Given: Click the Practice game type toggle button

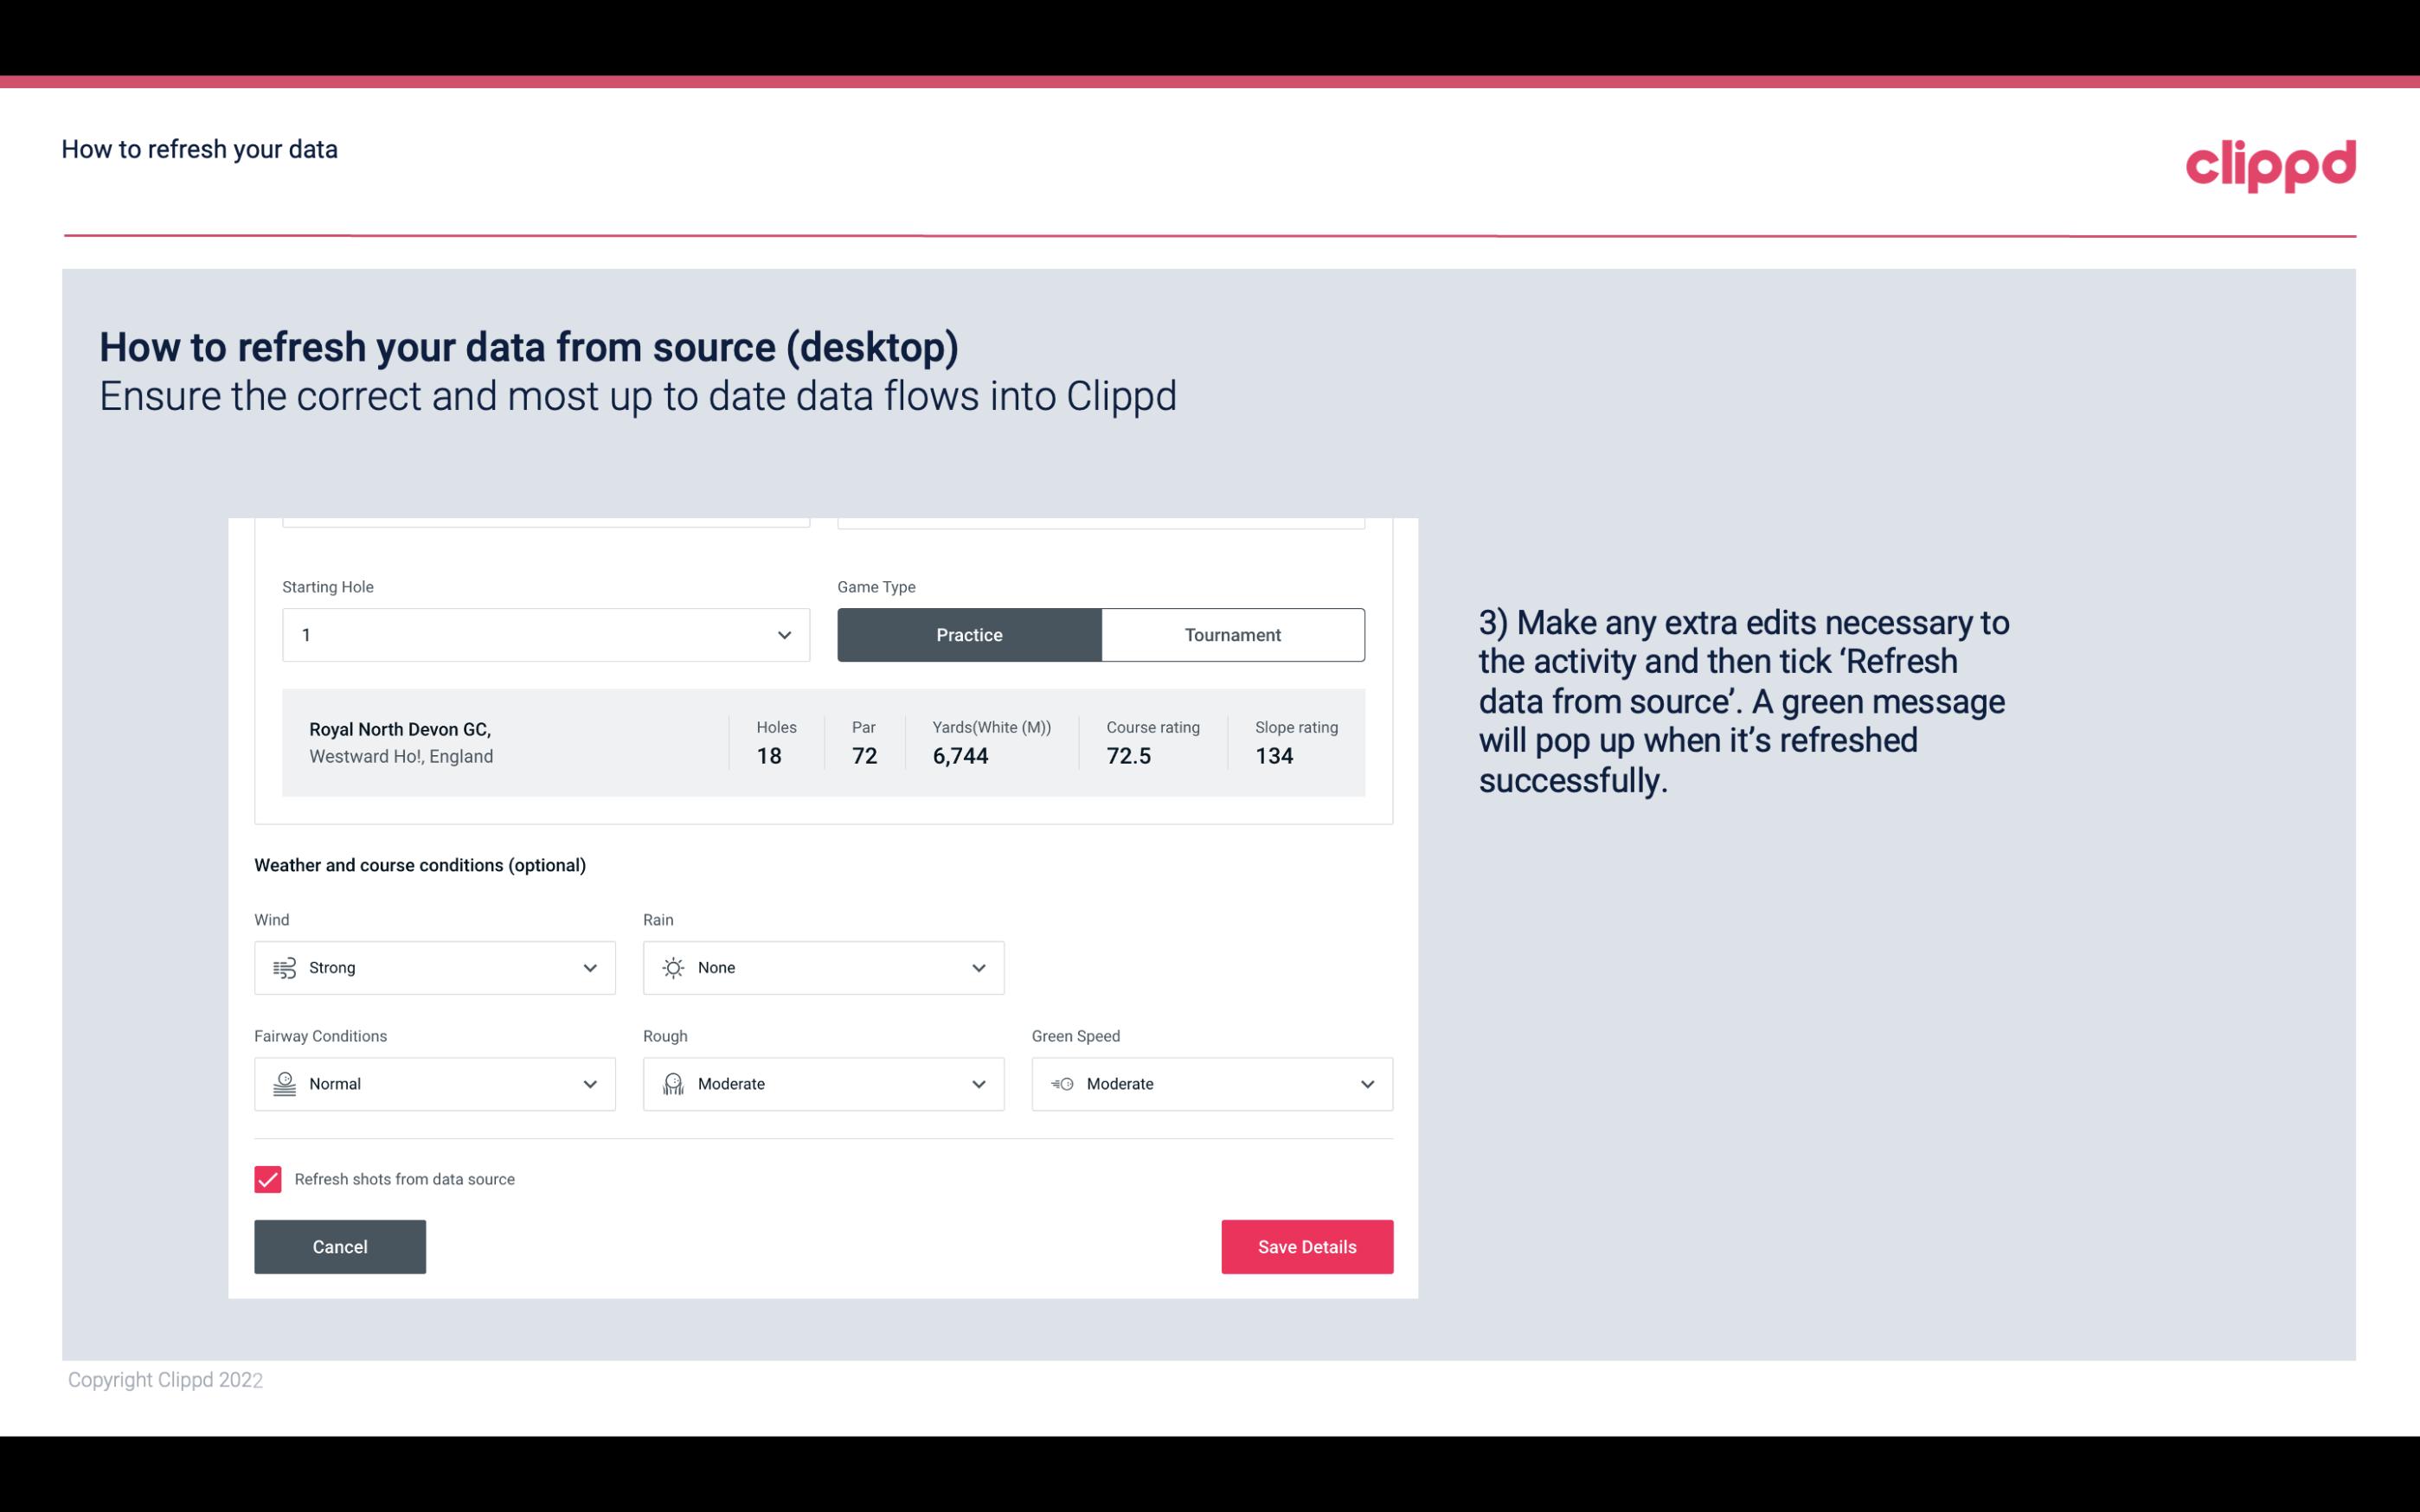Looking at the screenshot, I should click(969, 634).
